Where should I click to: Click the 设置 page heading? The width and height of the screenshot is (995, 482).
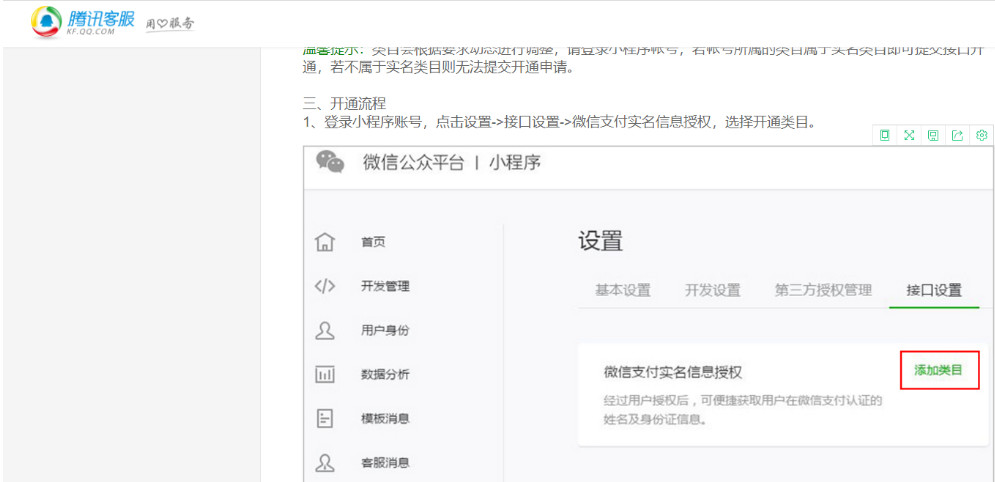pyautogui.click(x=600, y=241)
